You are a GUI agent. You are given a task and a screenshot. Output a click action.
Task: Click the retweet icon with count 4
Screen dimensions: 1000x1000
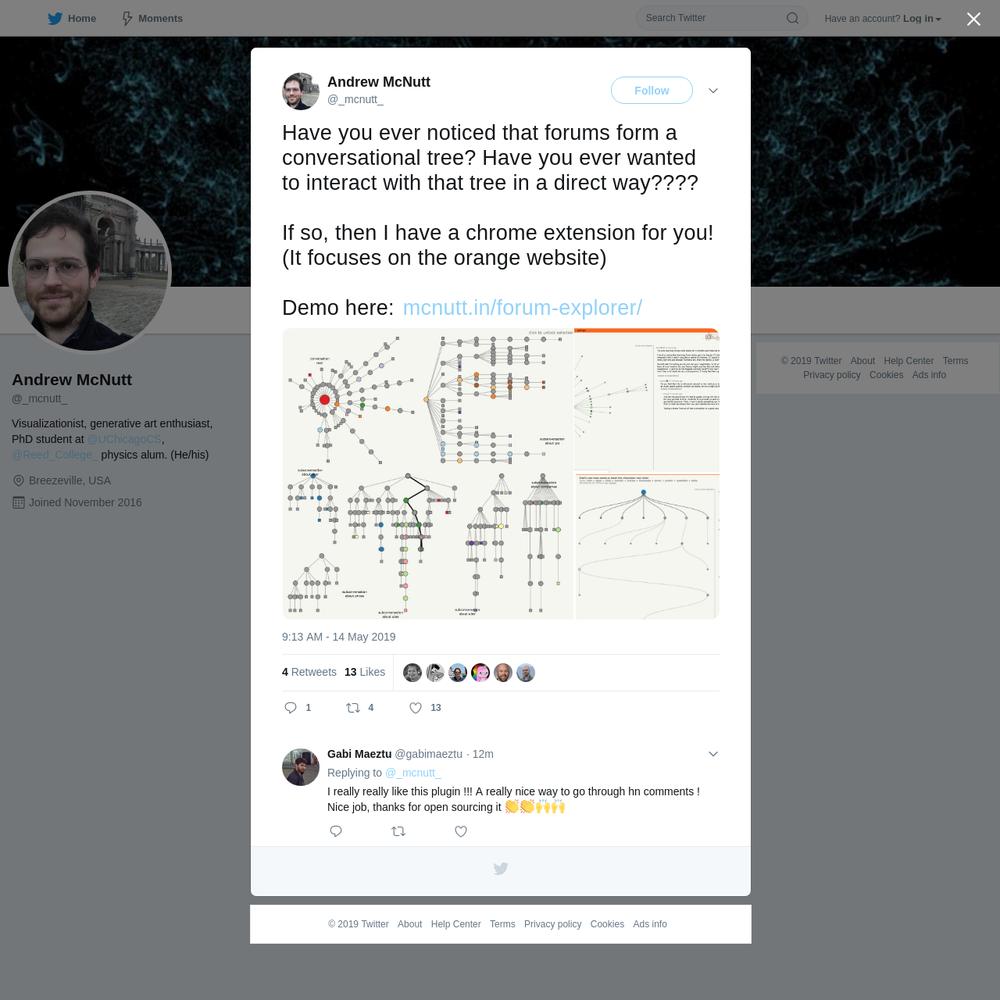point(353,707)
